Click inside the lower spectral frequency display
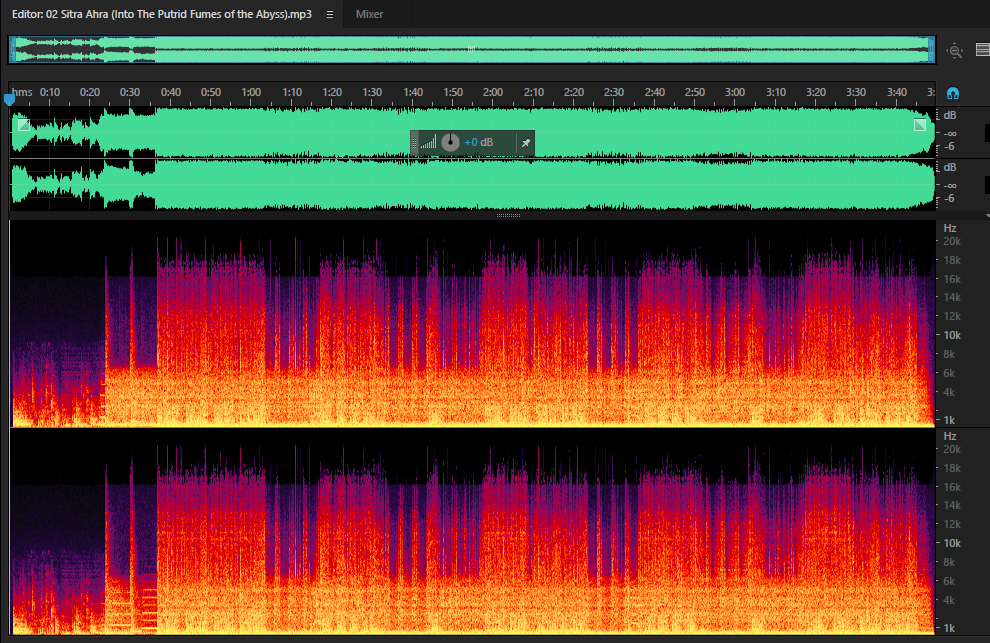990x643 pixels. [x=472, y=532]
